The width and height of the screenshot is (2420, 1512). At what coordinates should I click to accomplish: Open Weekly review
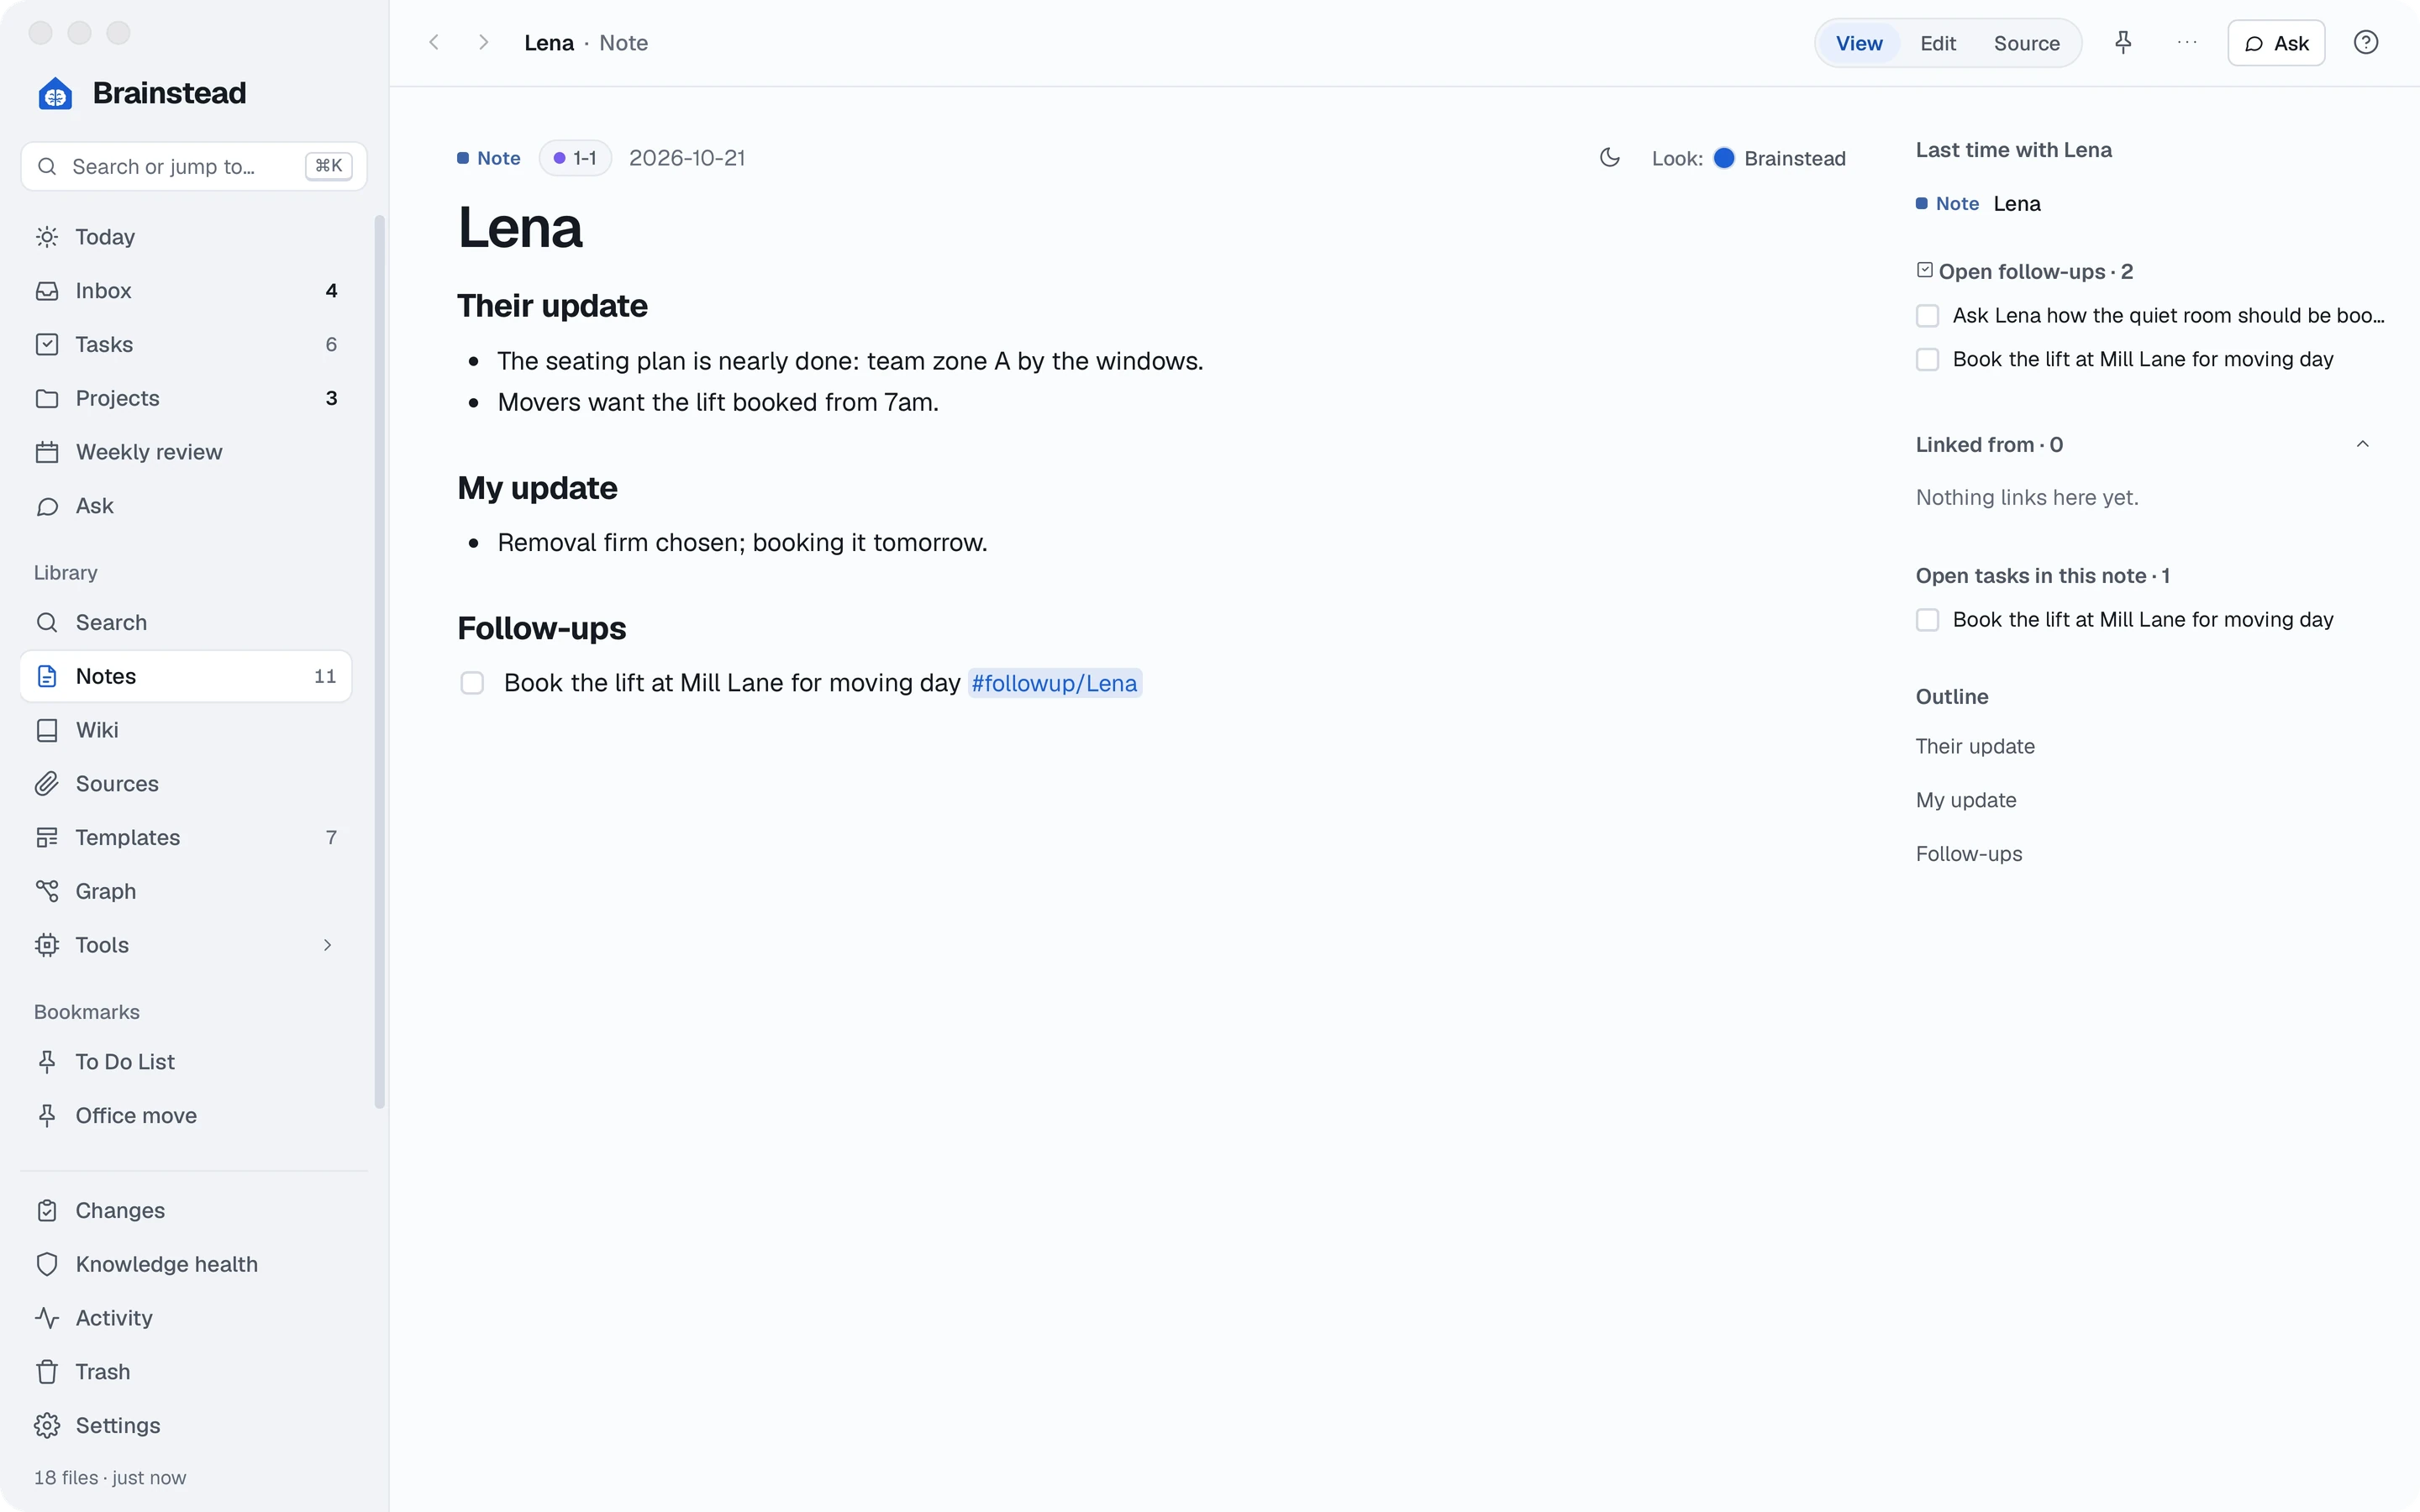point(186,452)
